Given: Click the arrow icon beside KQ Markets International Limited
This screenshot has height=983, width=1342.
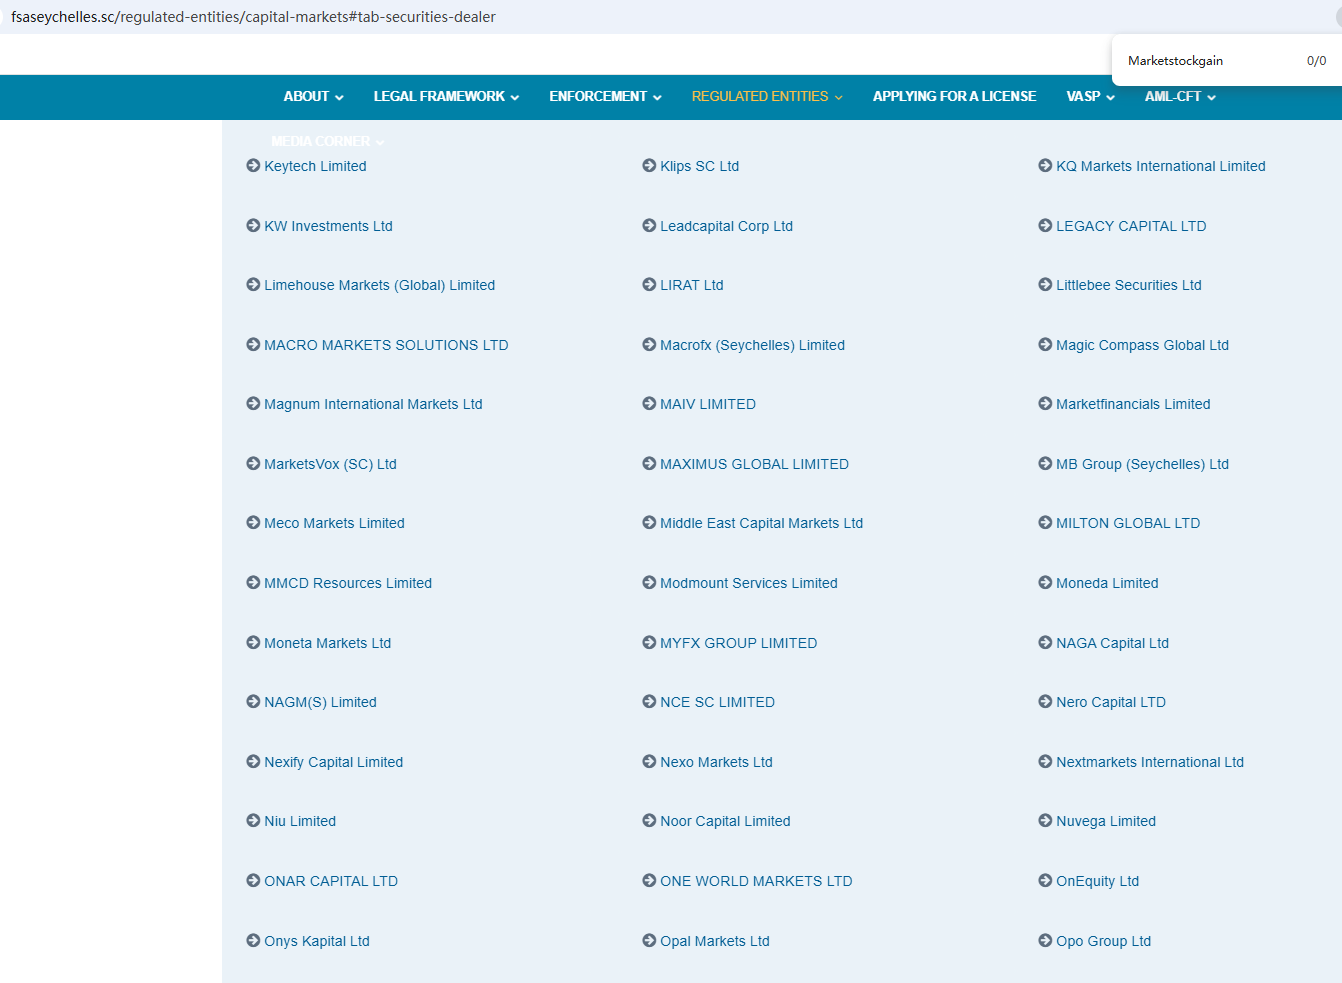Looking at the screenshot, I should (1045, 166).
